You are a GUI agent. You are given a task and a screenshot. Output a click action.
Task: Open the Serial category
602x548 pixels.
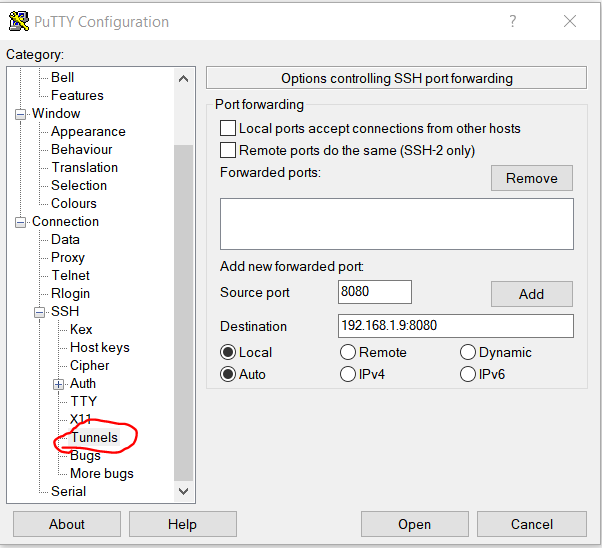point(68,492)
